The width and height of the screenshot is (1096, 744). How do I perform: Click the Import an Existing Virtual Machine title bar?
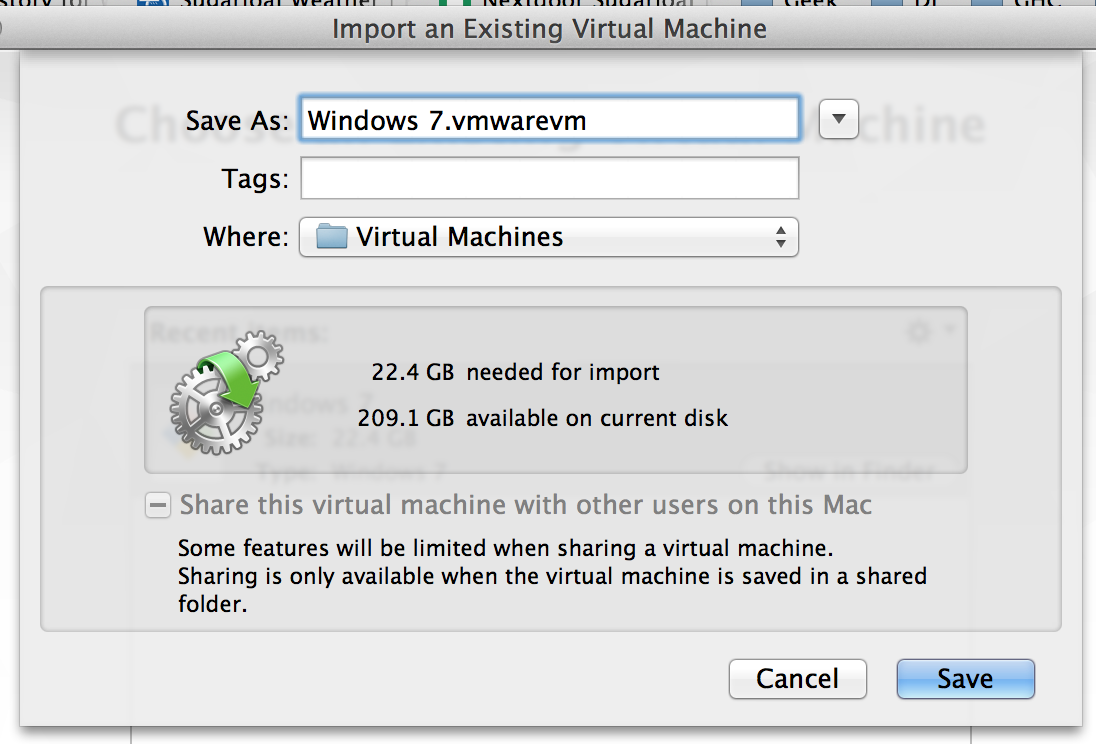pyautogui.click(x=548, y=28)
